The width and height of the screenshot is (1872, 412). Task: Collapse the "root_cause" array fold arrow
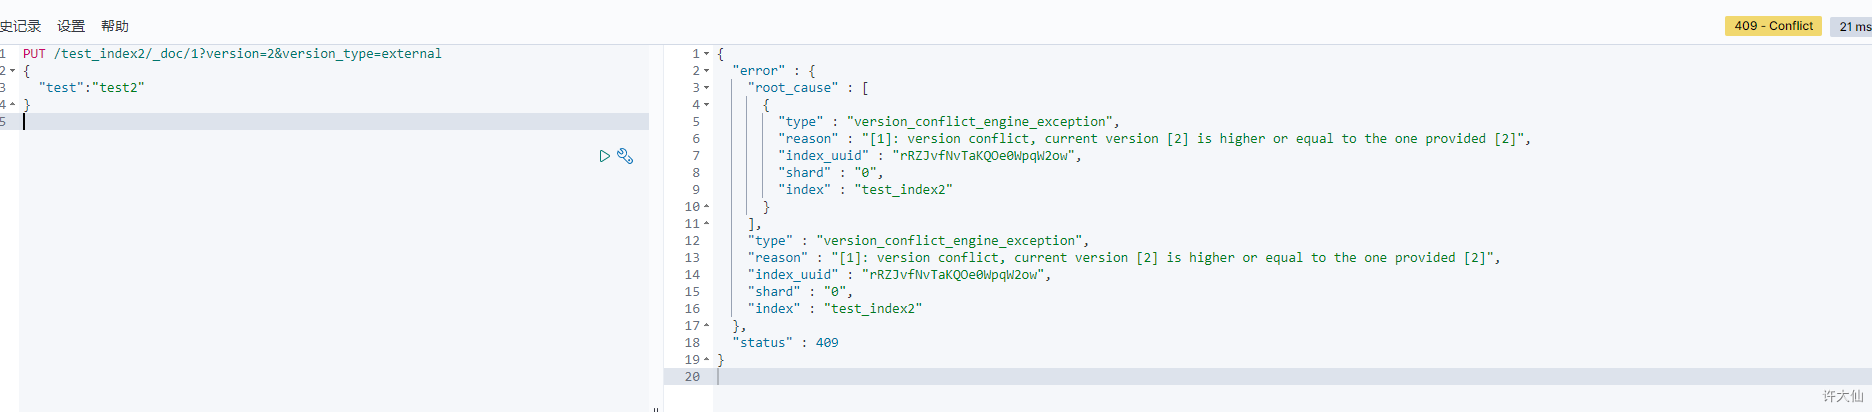pyautogui.click(x=706, y=88)
